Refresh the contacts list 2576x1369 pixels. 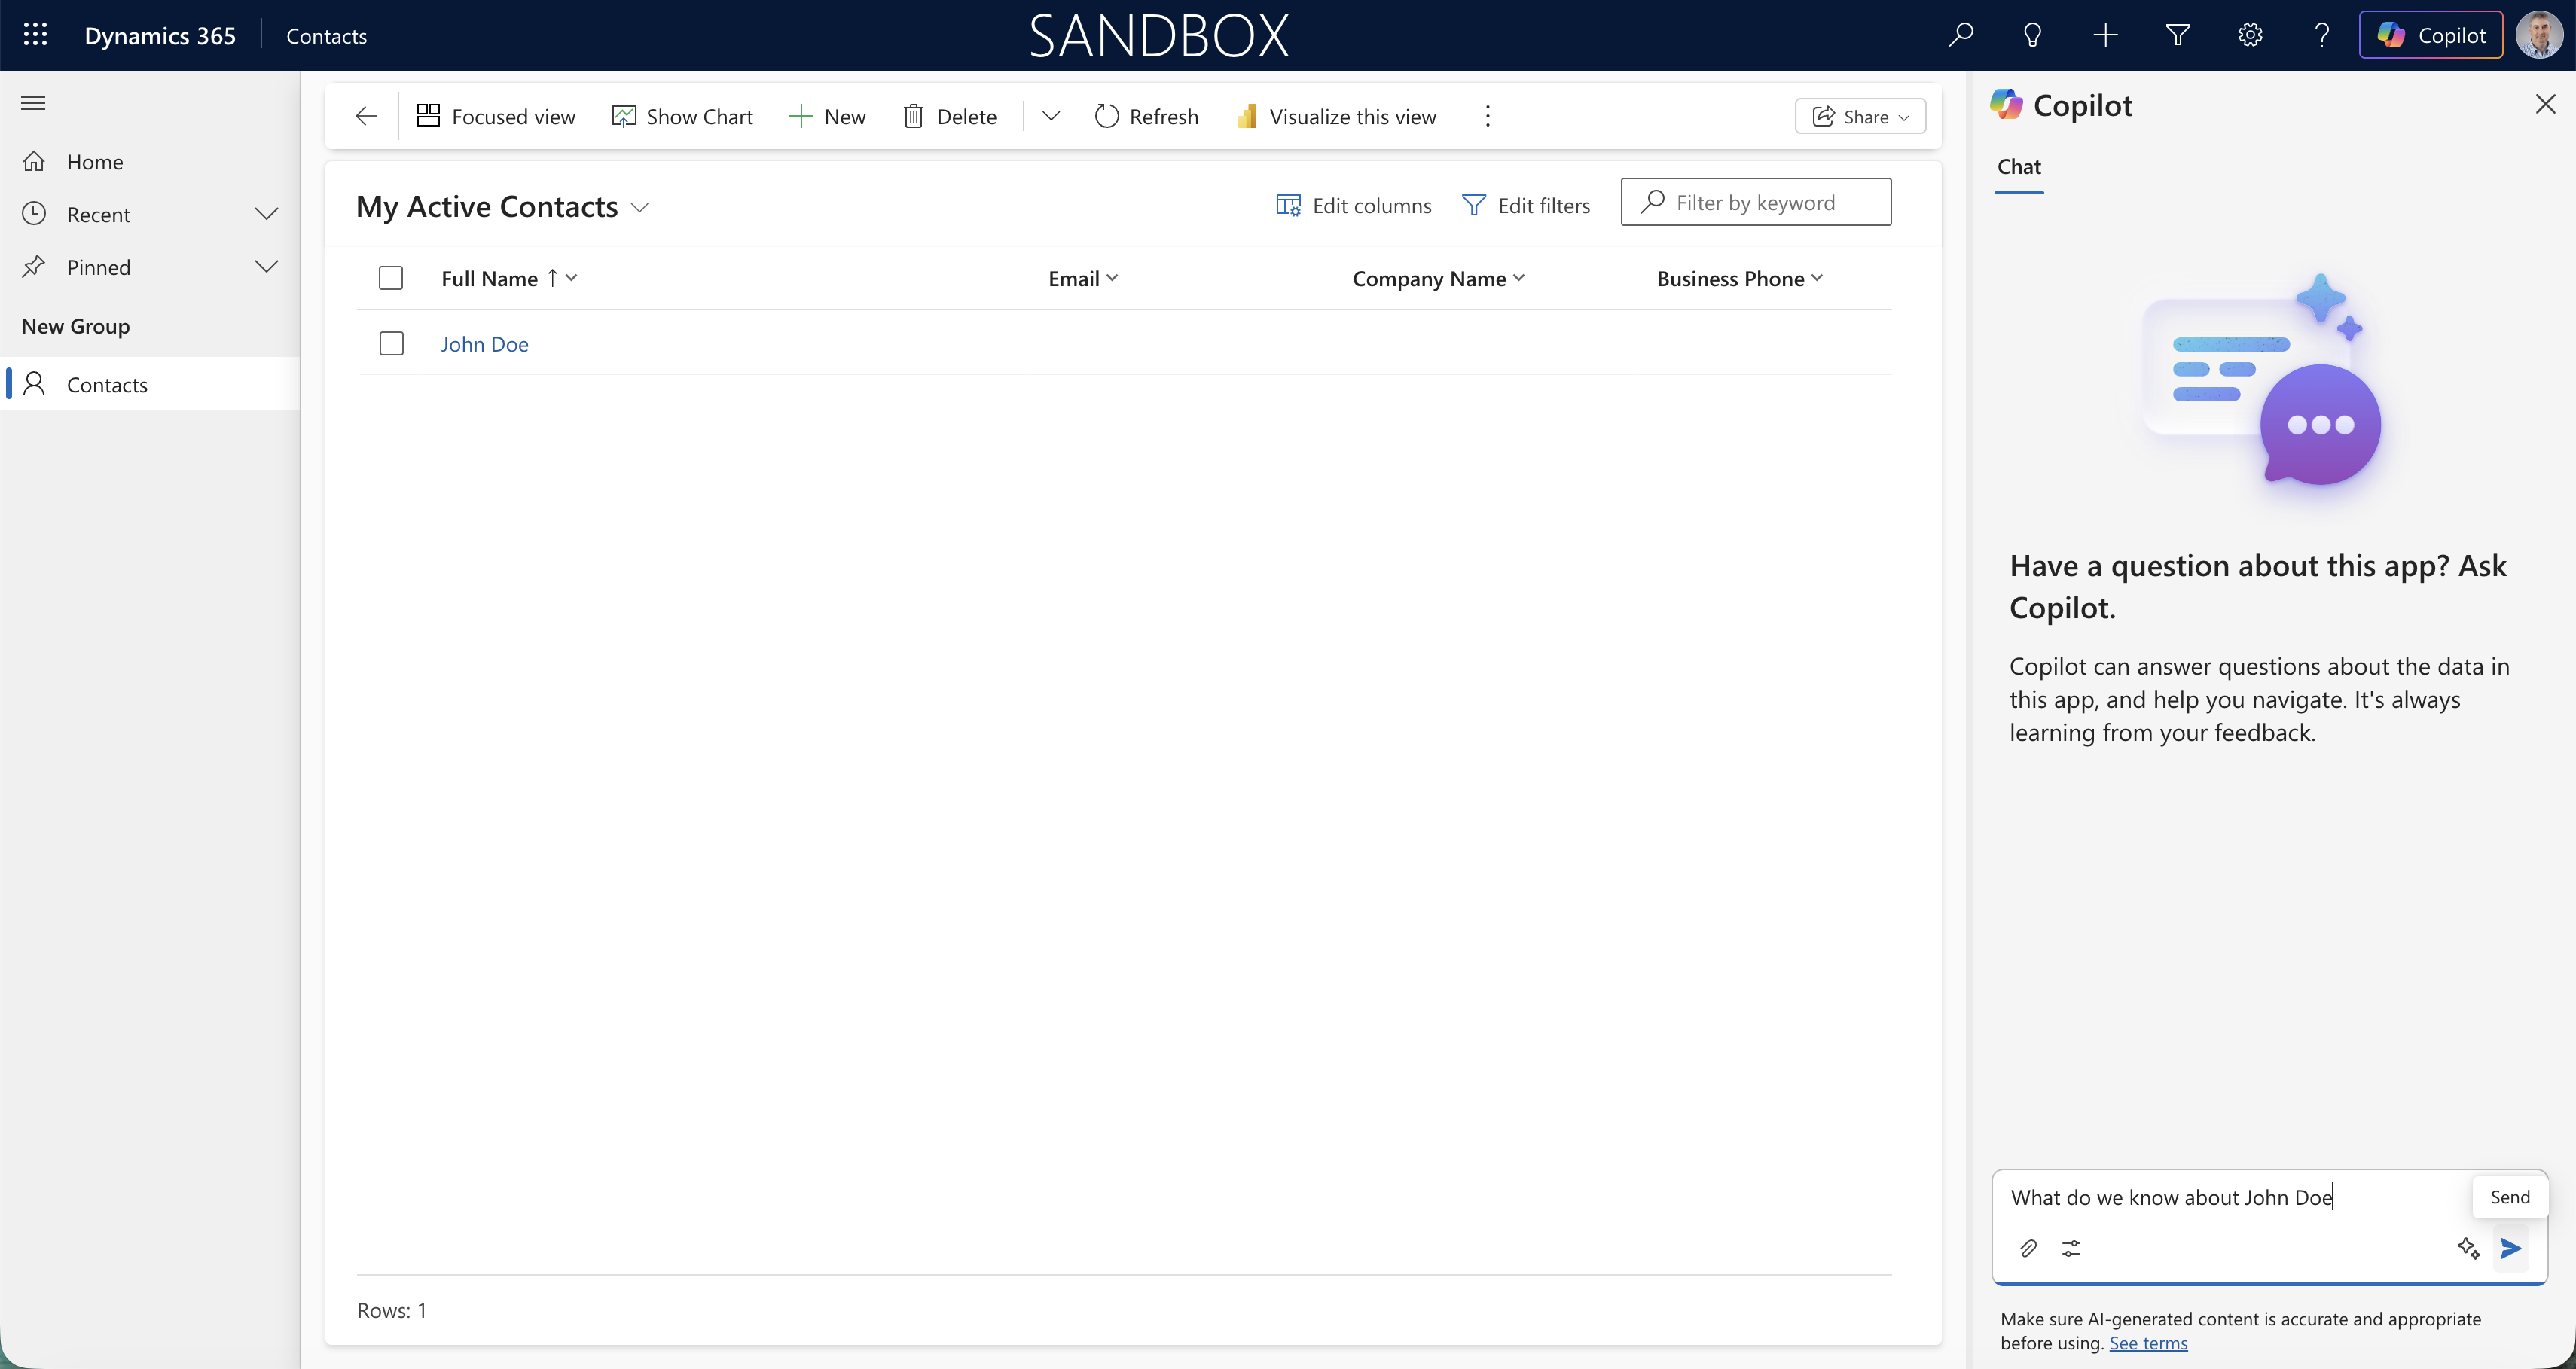point(1146,116)
